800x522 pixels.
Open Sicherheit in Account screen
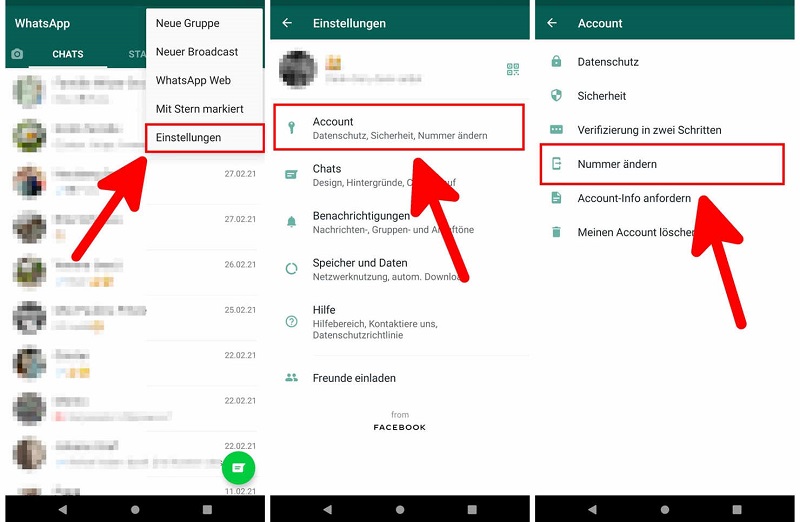coord(664,96)
